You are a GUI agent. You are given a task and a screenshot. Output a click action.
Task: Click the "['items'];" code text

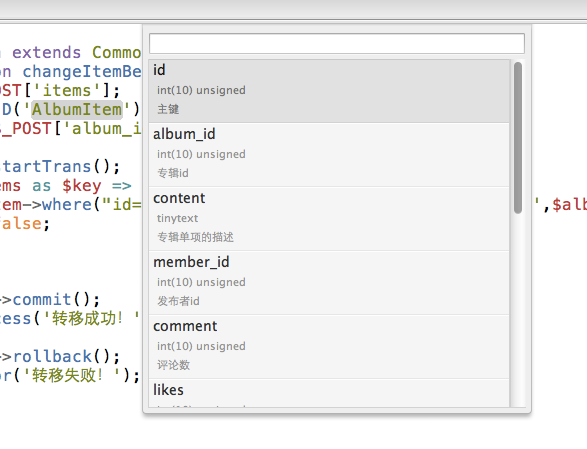click(x=72, y=91)
